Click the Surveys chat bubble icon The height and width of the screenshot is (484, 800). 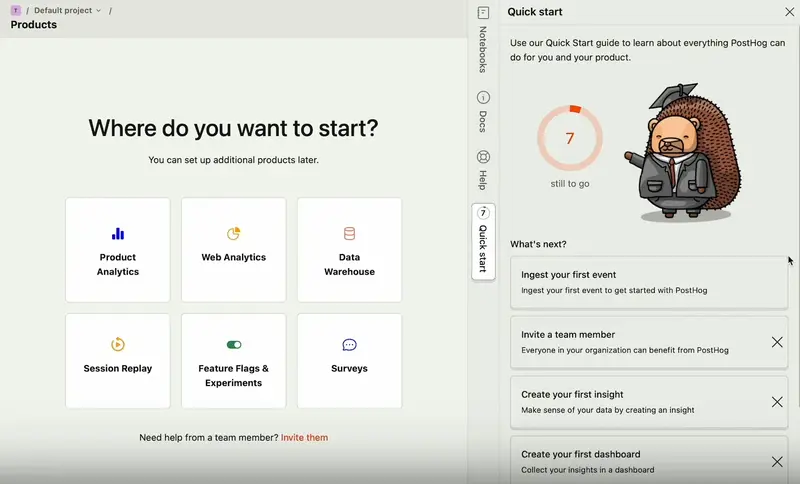(x=349, y=345)
